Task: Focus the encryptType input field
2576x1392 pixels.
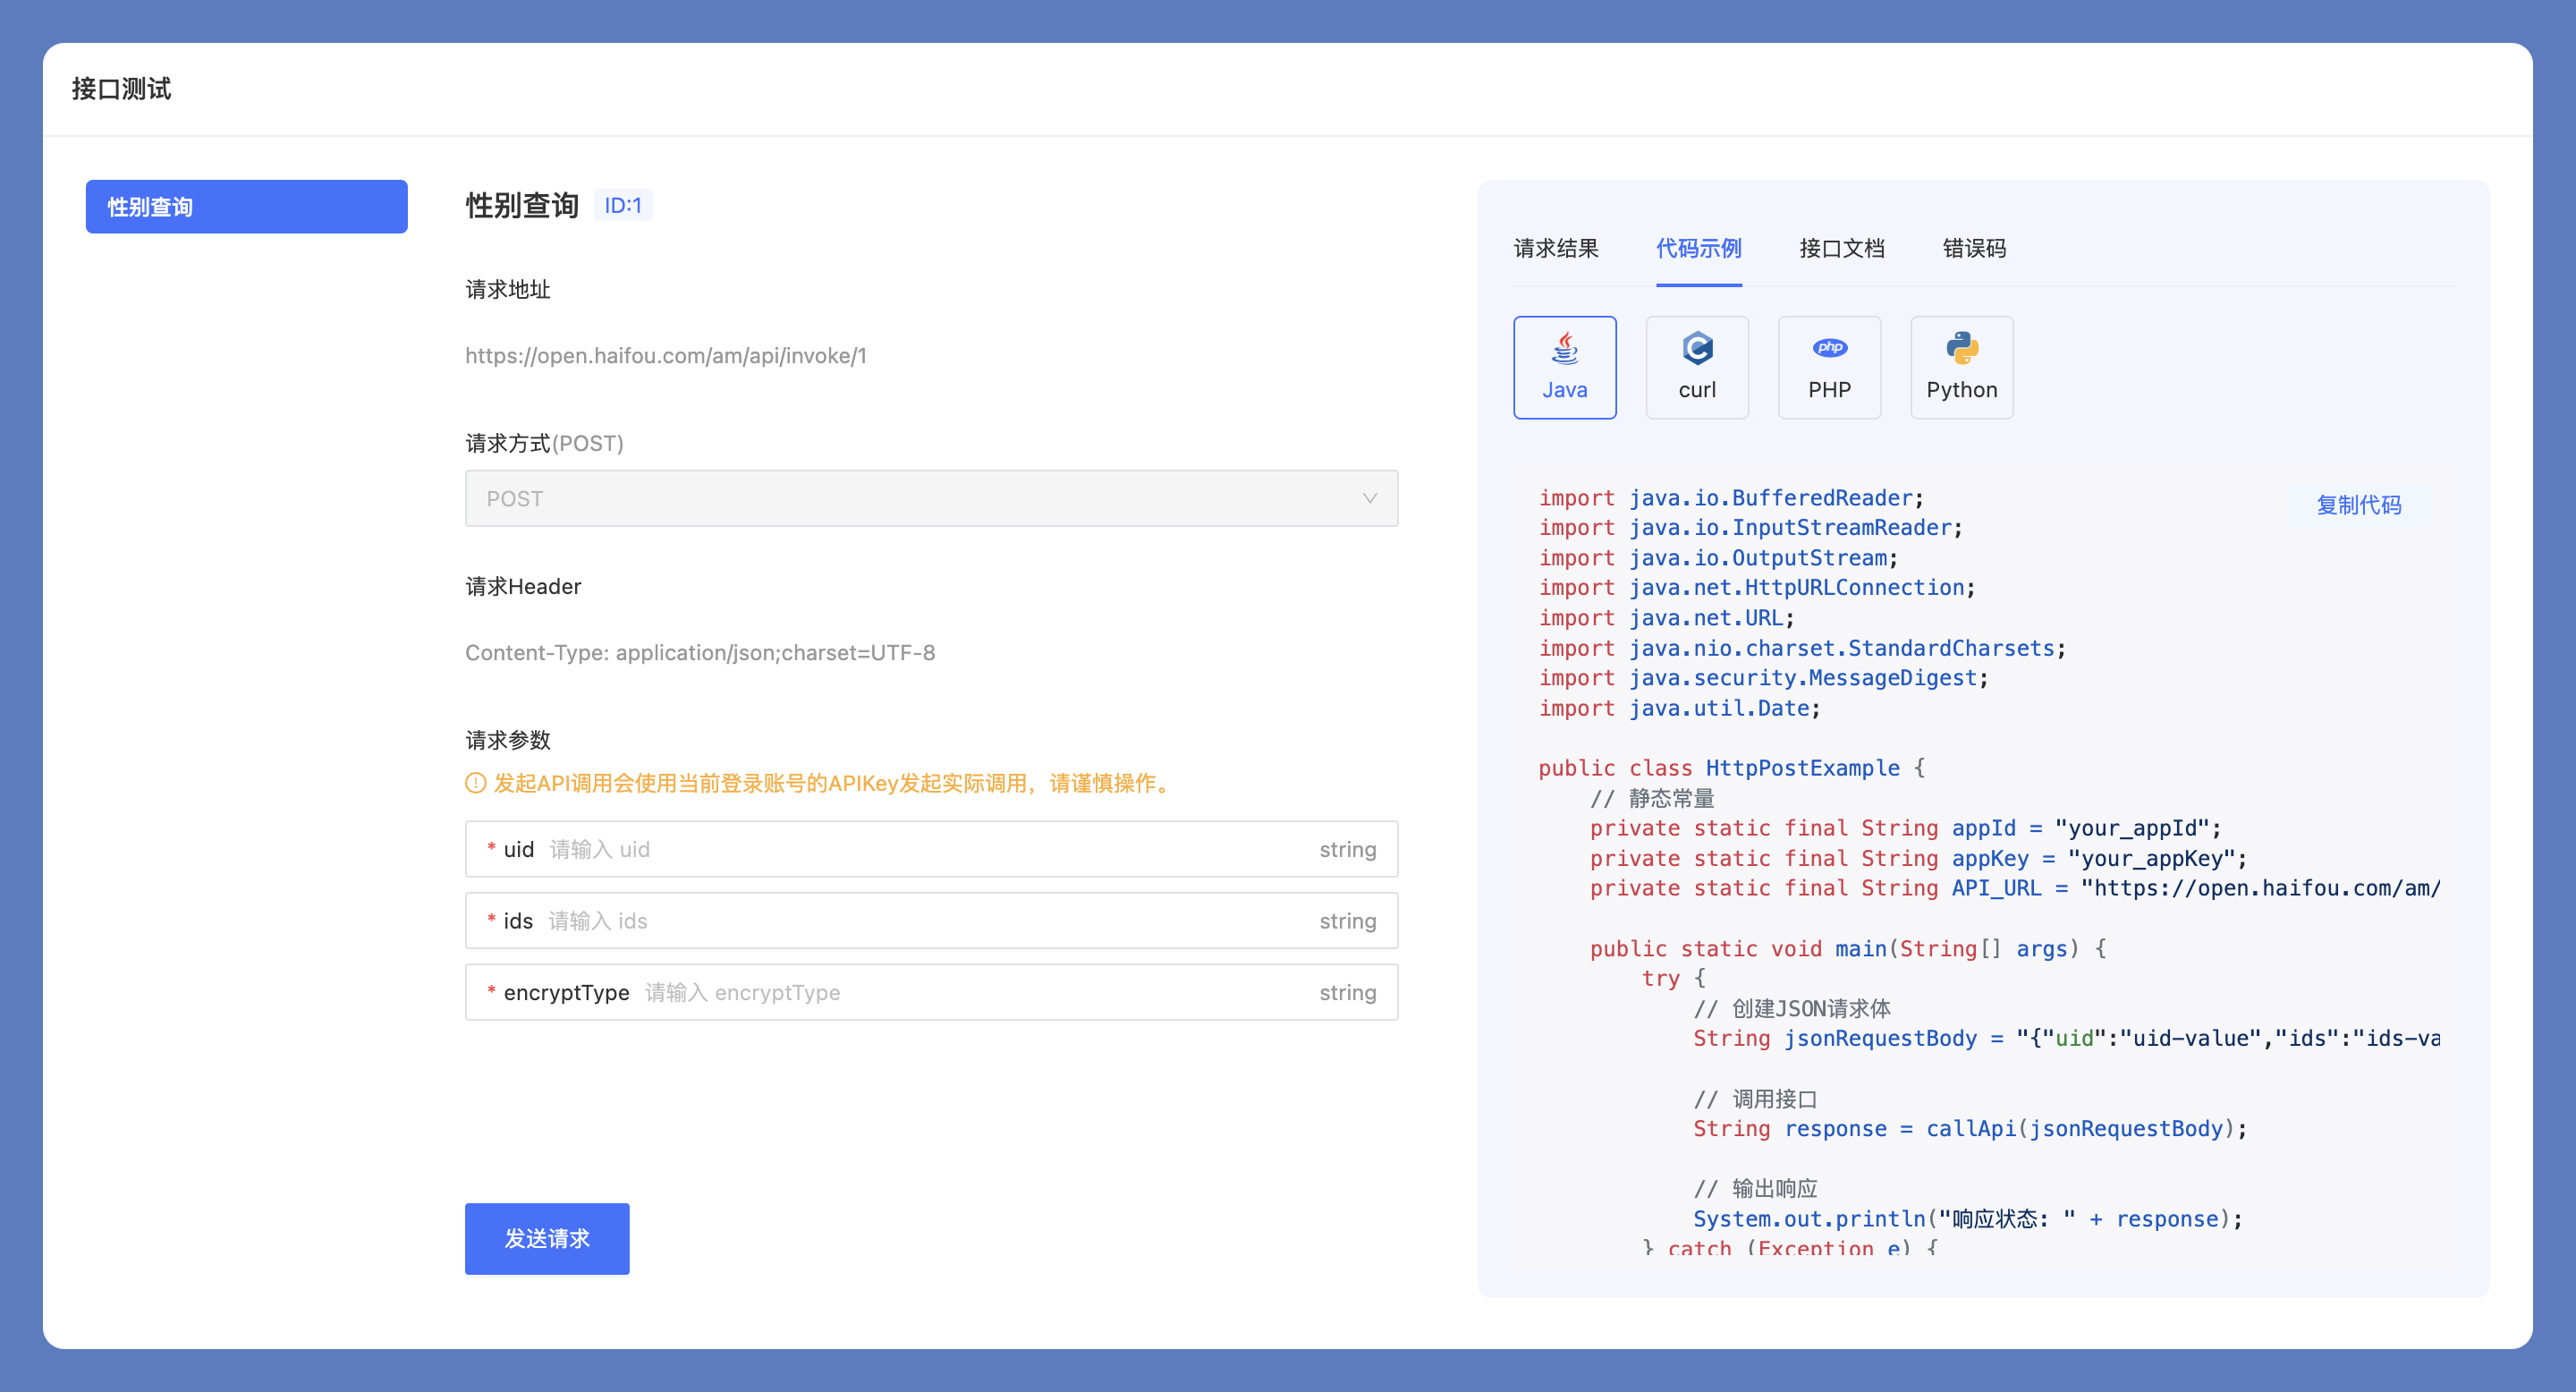Action: [x=931, y=992]
